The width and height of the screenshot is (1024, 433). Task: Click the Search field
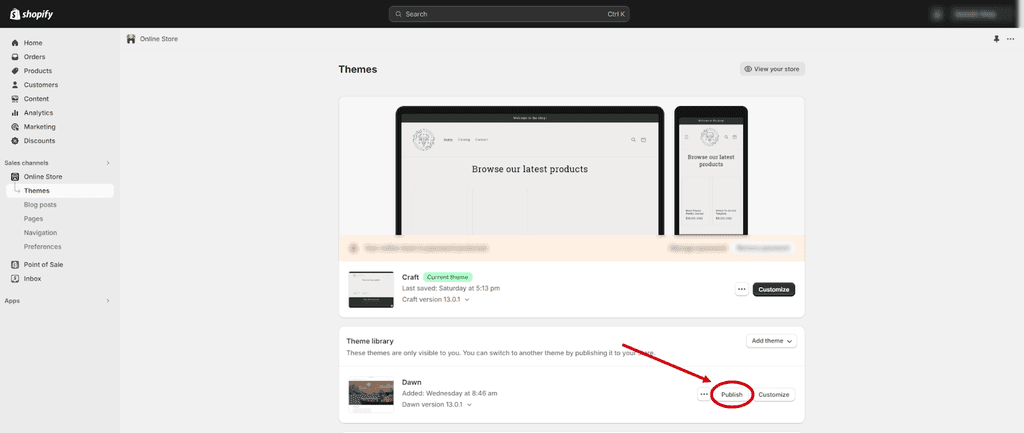click(x=509, y=14)
